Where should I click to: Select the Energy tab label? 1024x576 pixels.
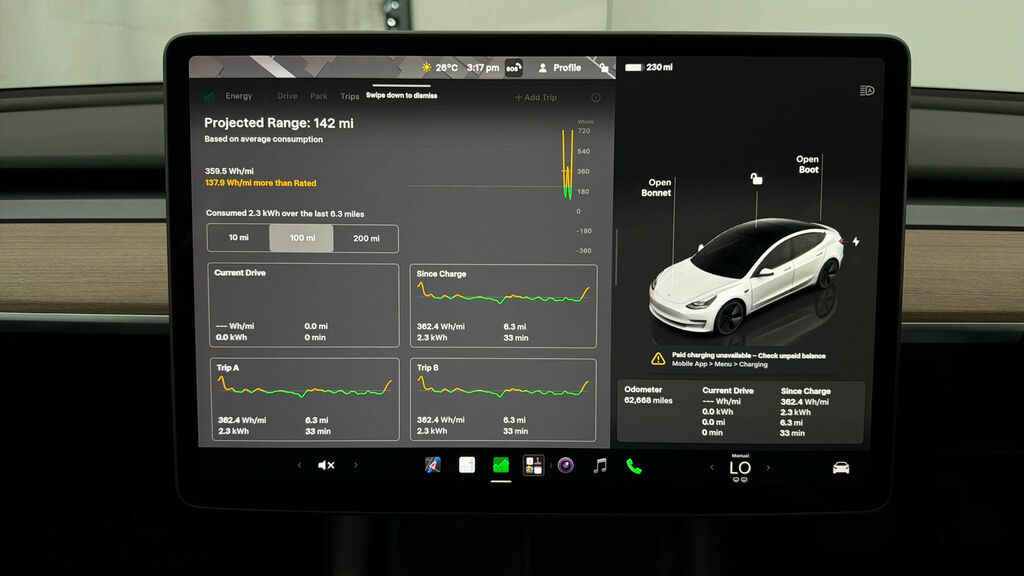tap(239, 96)
